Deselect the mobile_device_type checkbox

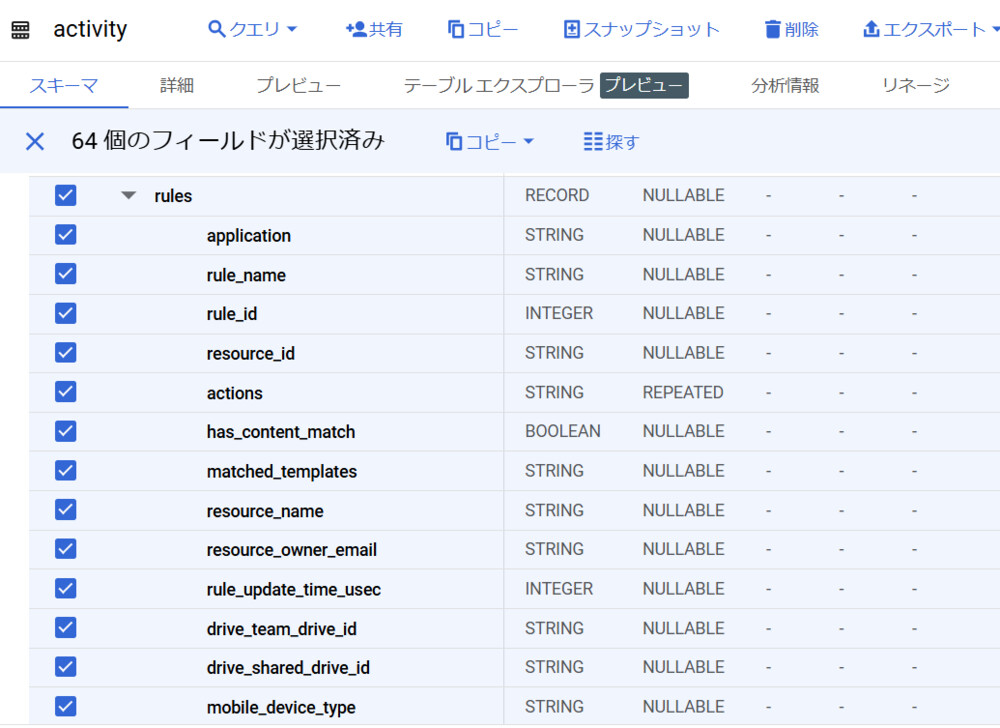(x=66, y=706)
